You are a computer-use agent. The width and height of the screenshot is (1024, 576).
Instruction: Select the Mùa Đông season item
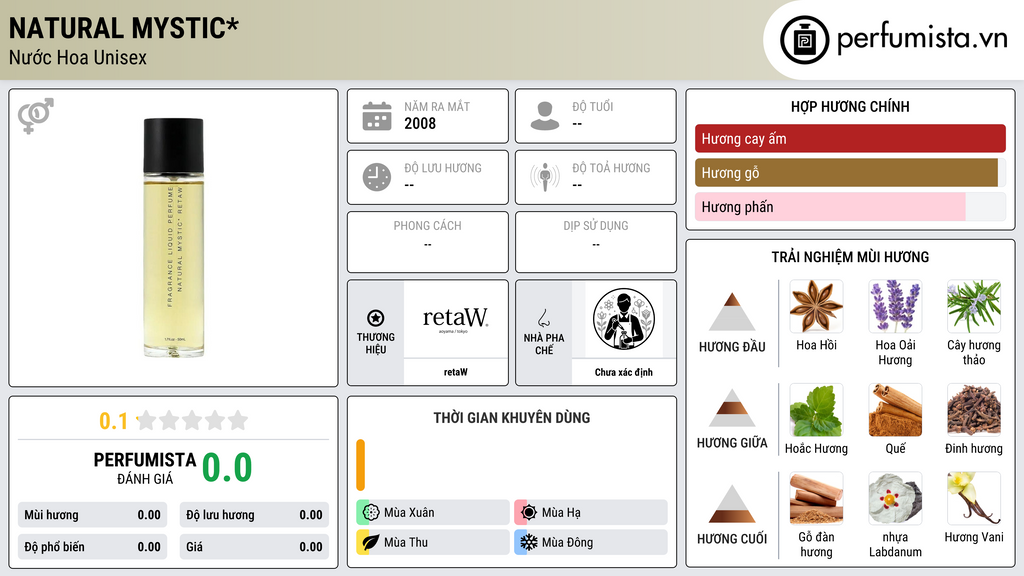591,542
